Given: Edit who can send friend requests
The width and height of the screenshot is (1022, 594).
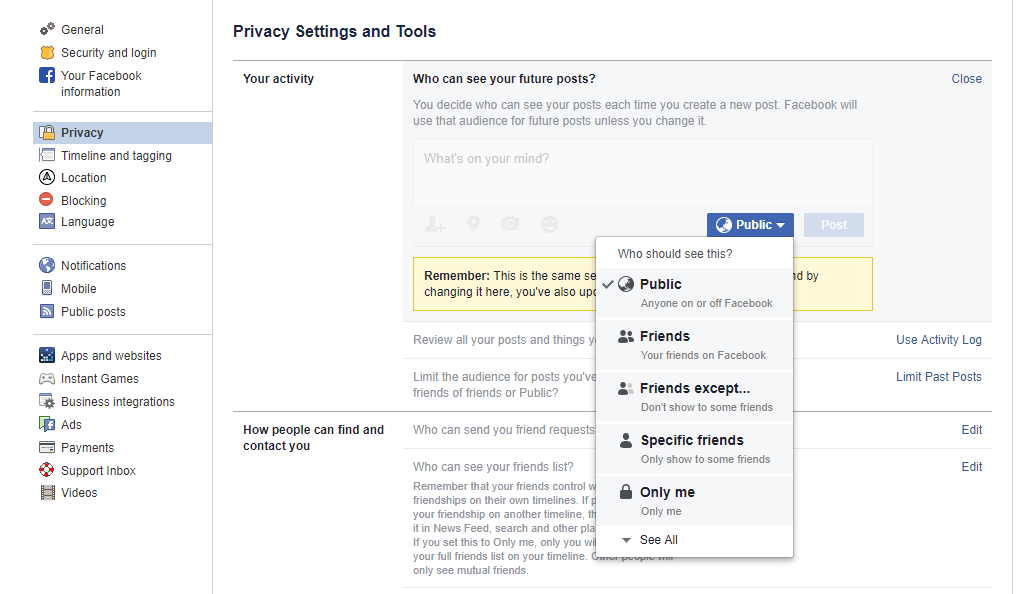Looking at the screenshot, I should click(x=971, y=430).
